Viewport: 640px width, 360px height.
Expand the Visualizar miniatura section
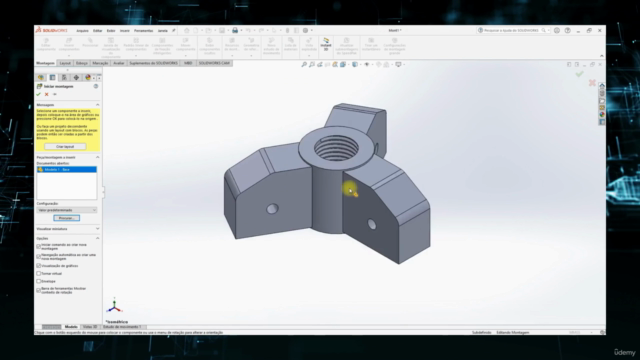click(x=98, y=229)
